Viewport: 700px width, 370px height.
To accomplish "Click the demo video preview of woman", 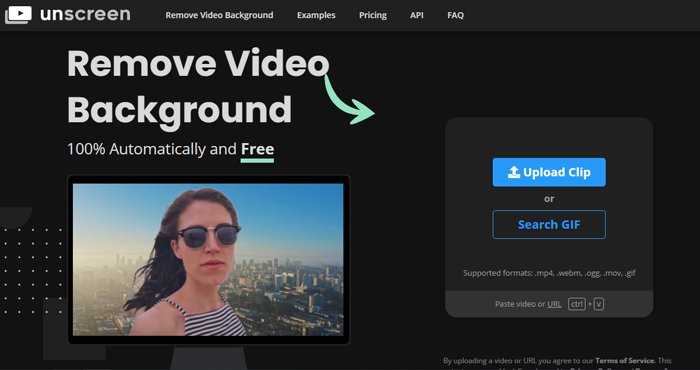I will [208, 259].
